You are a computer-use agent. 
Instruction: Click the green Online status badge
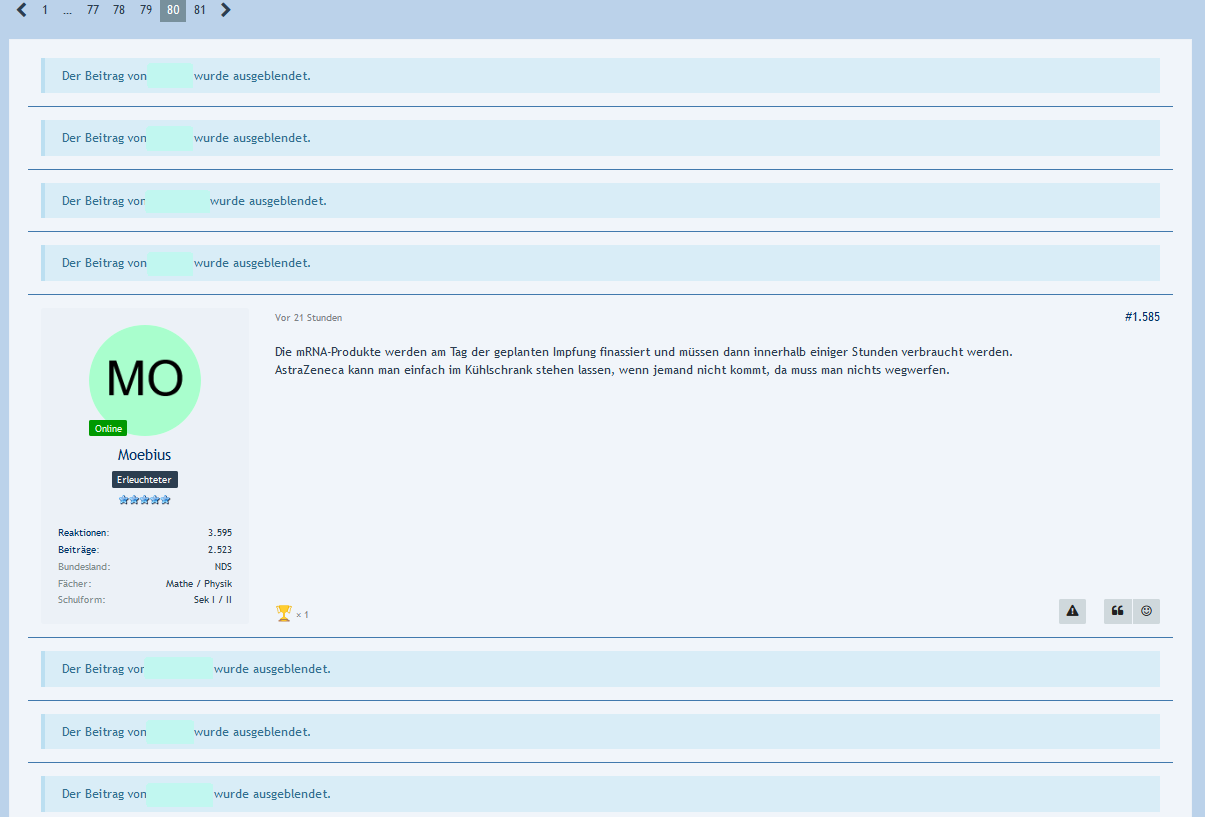click(x=108, y=428)
